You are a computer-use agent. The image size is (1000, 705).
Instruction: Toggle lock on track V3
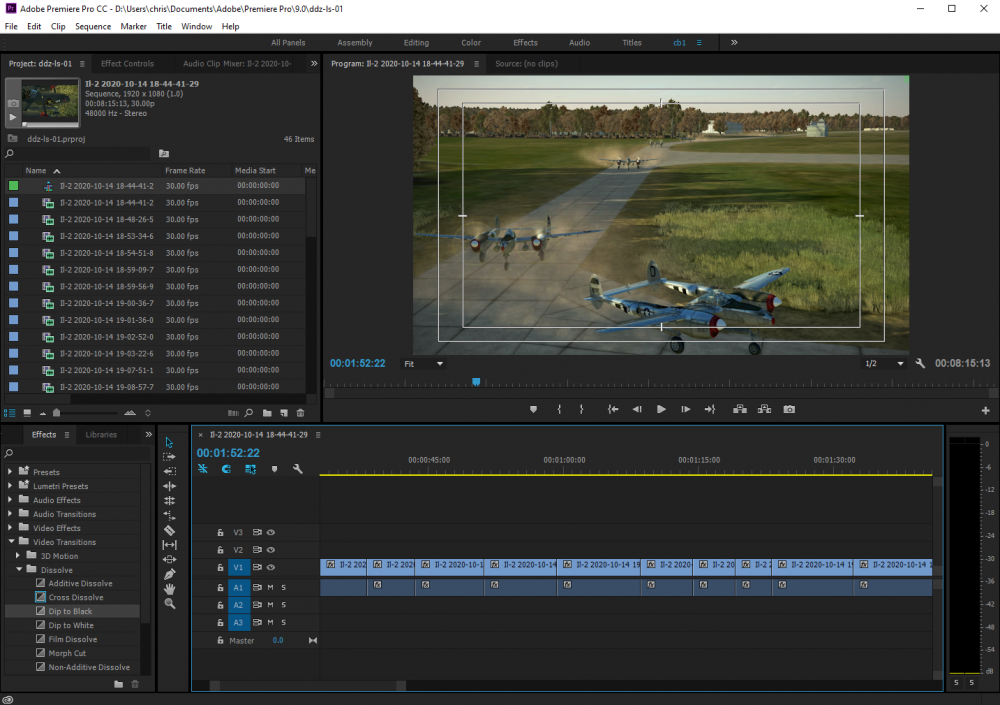pos(220,533)
